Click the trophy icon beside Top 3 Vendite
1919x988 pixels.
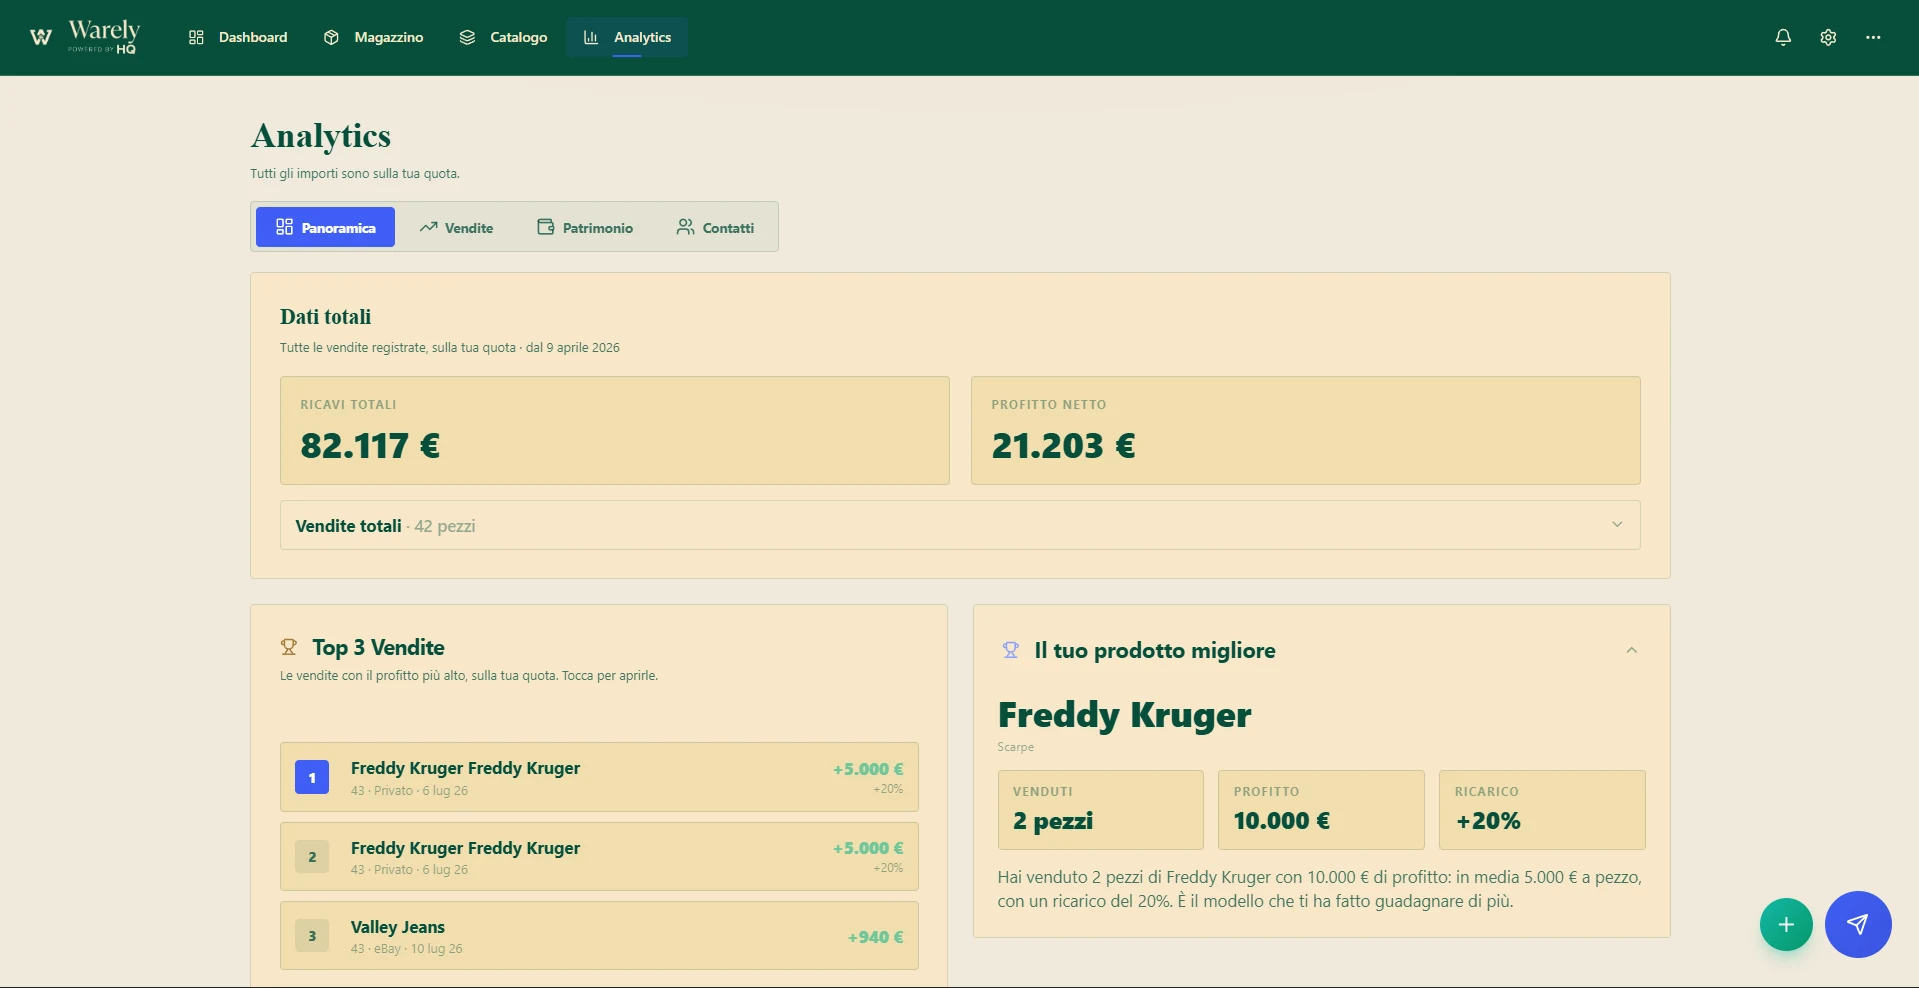pos(289,647)
